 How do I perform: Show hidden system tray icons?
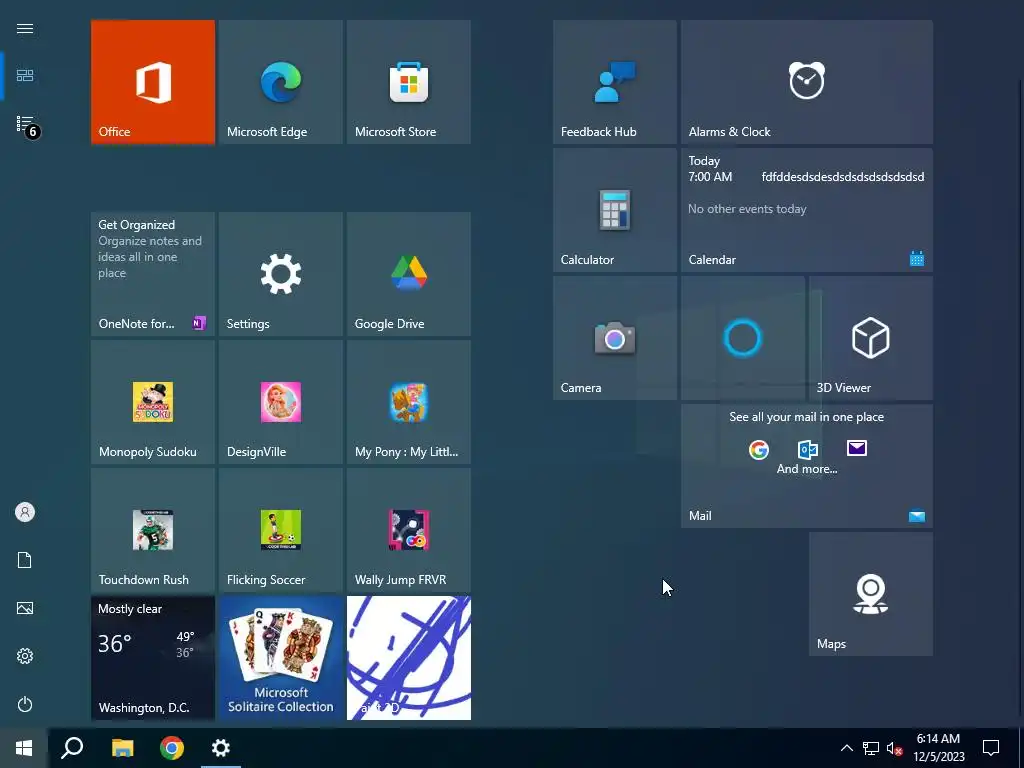[846, 748]
